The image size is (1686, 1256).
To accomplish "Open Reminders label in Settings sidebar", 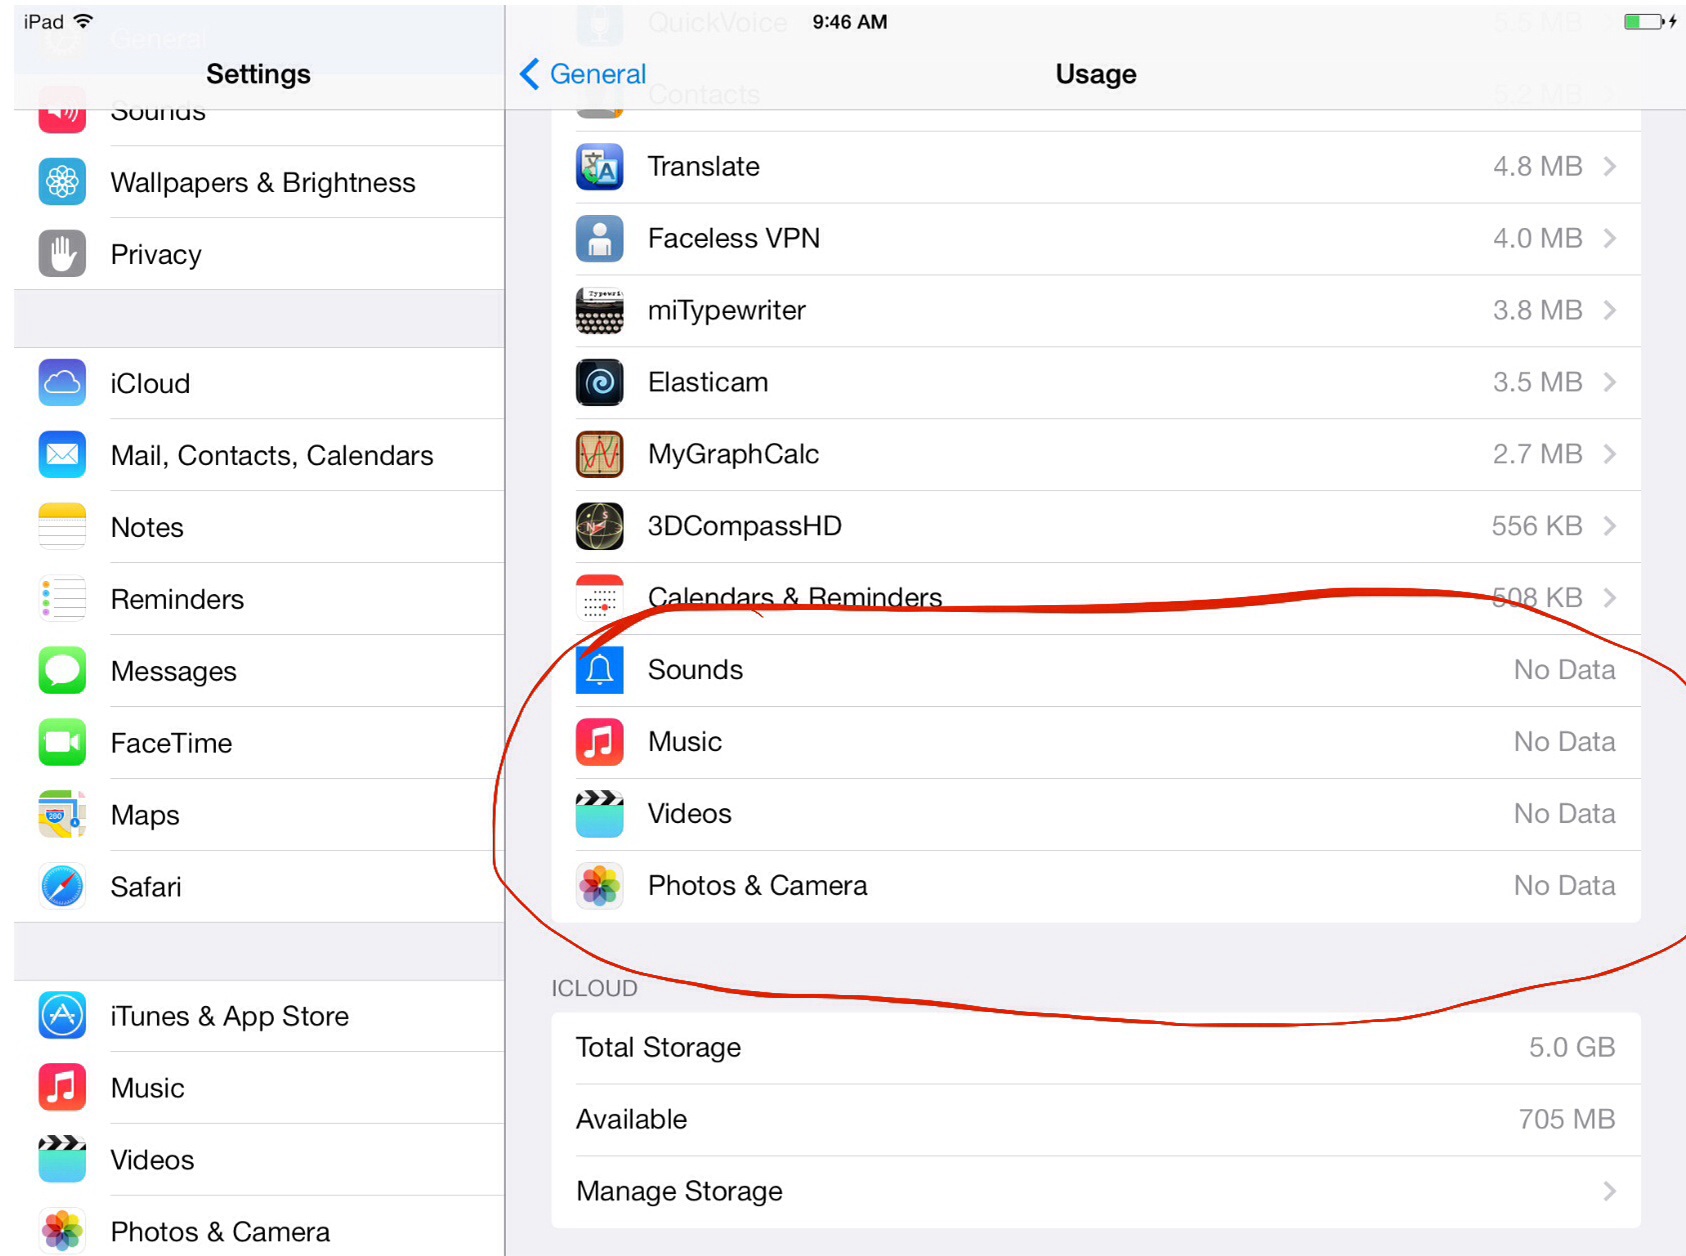I will [x=177, y=599].
